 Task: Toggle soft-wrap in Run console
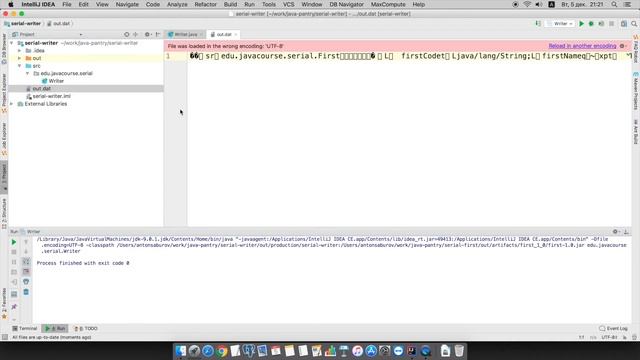[x=26, y=262]
